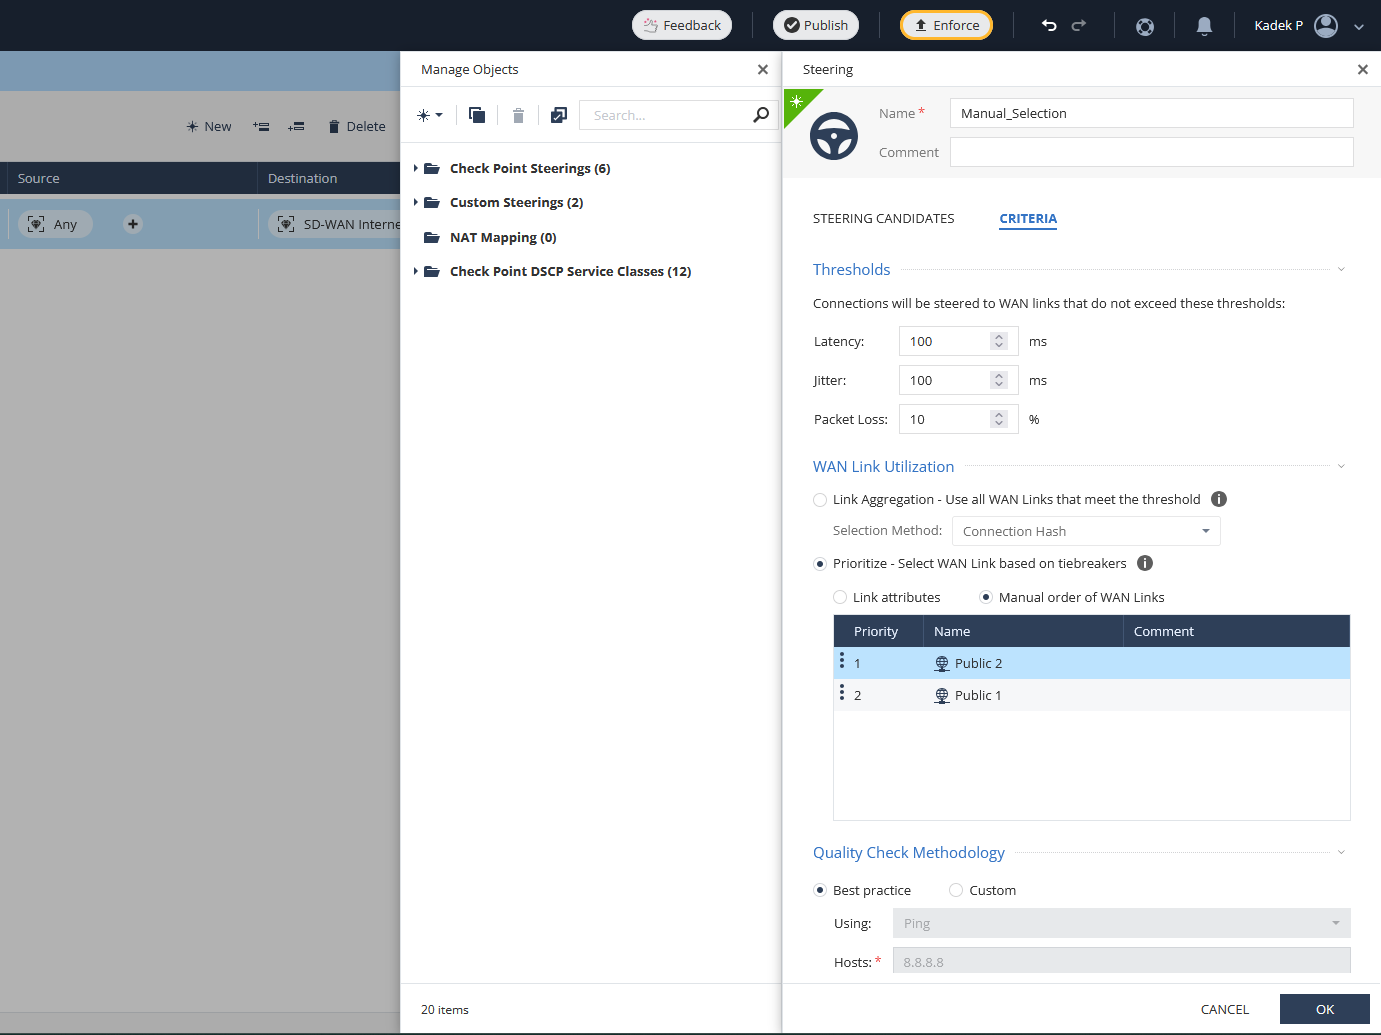Click the drag handle for Public 2 row
The image size is (1381, 1035).
point(842,661)
